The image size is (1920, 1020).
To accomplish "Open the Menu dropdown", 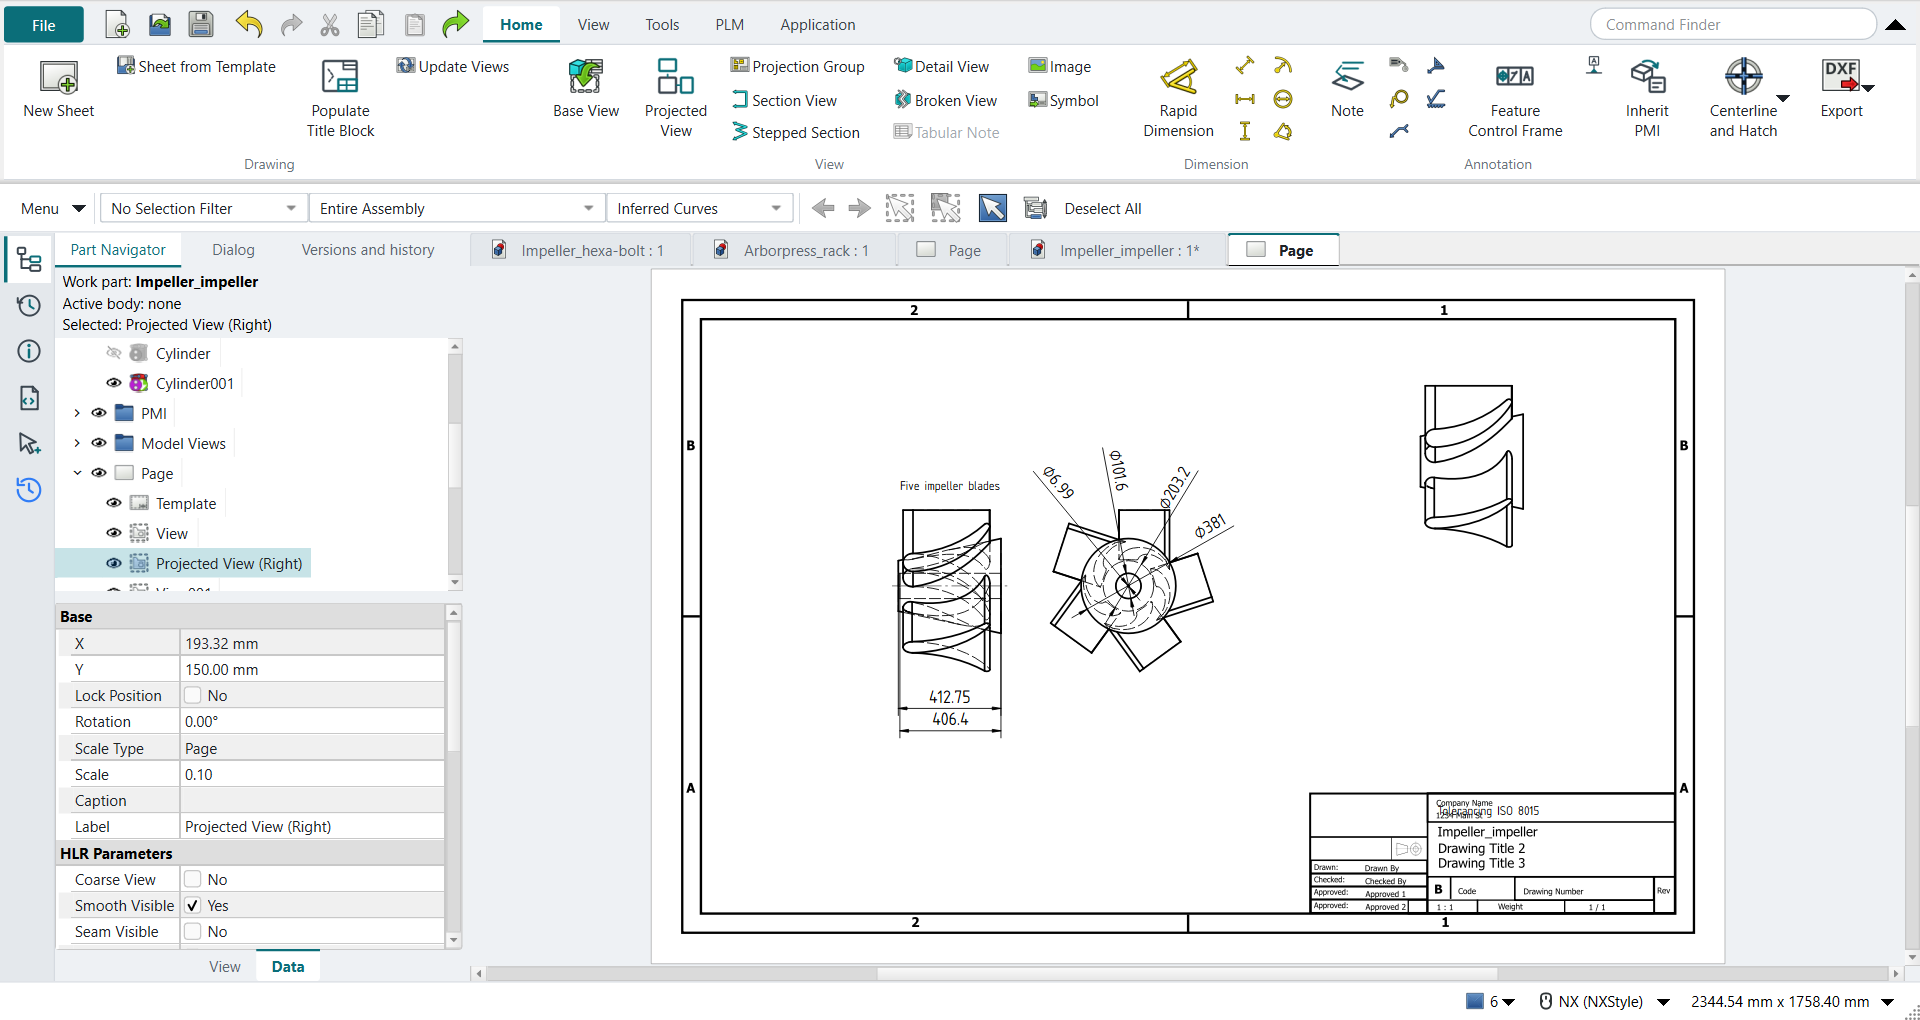I will [52, 208].
